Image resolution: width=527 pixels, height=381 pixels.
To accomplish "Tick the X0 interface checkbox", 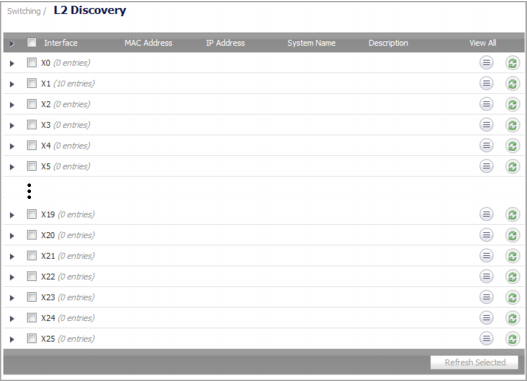I will 32,62.
